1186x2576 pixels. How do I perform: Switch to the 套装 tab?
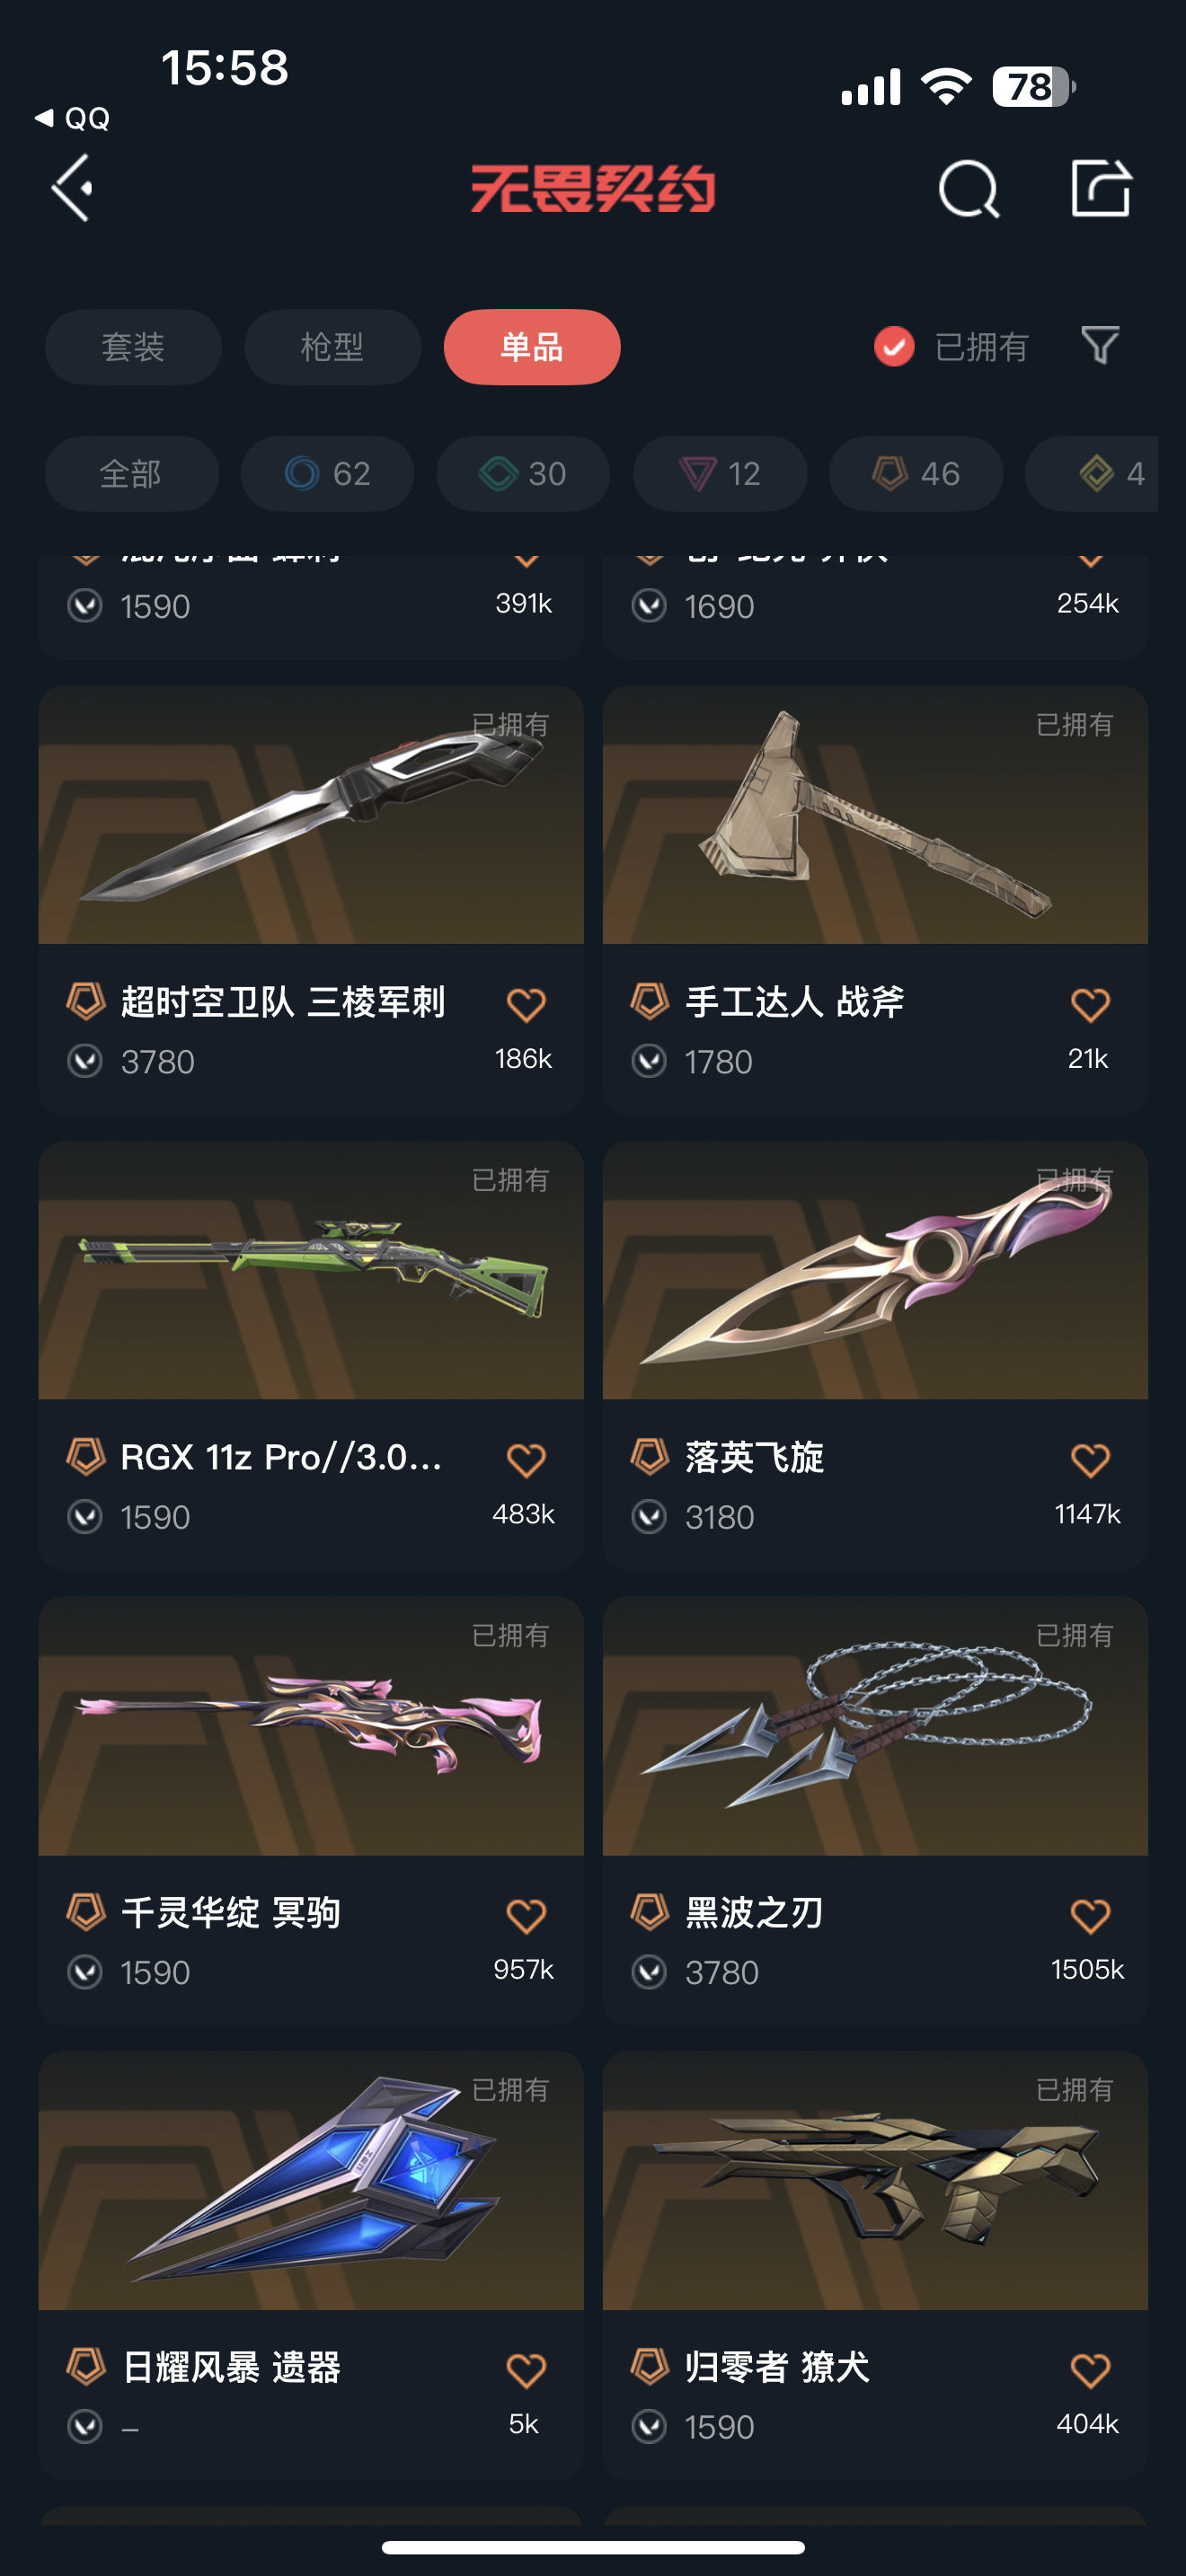133,347
